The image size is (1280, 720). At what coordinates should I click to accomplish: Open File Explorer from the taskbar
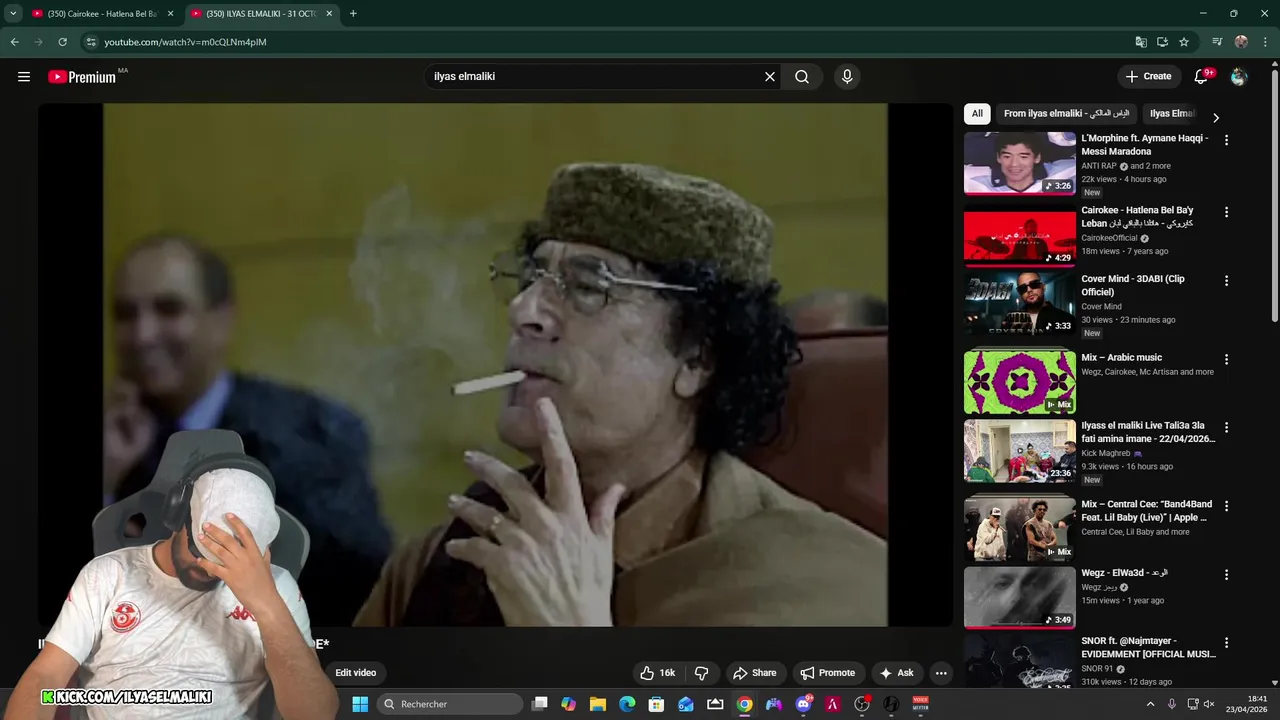(598, 704)
